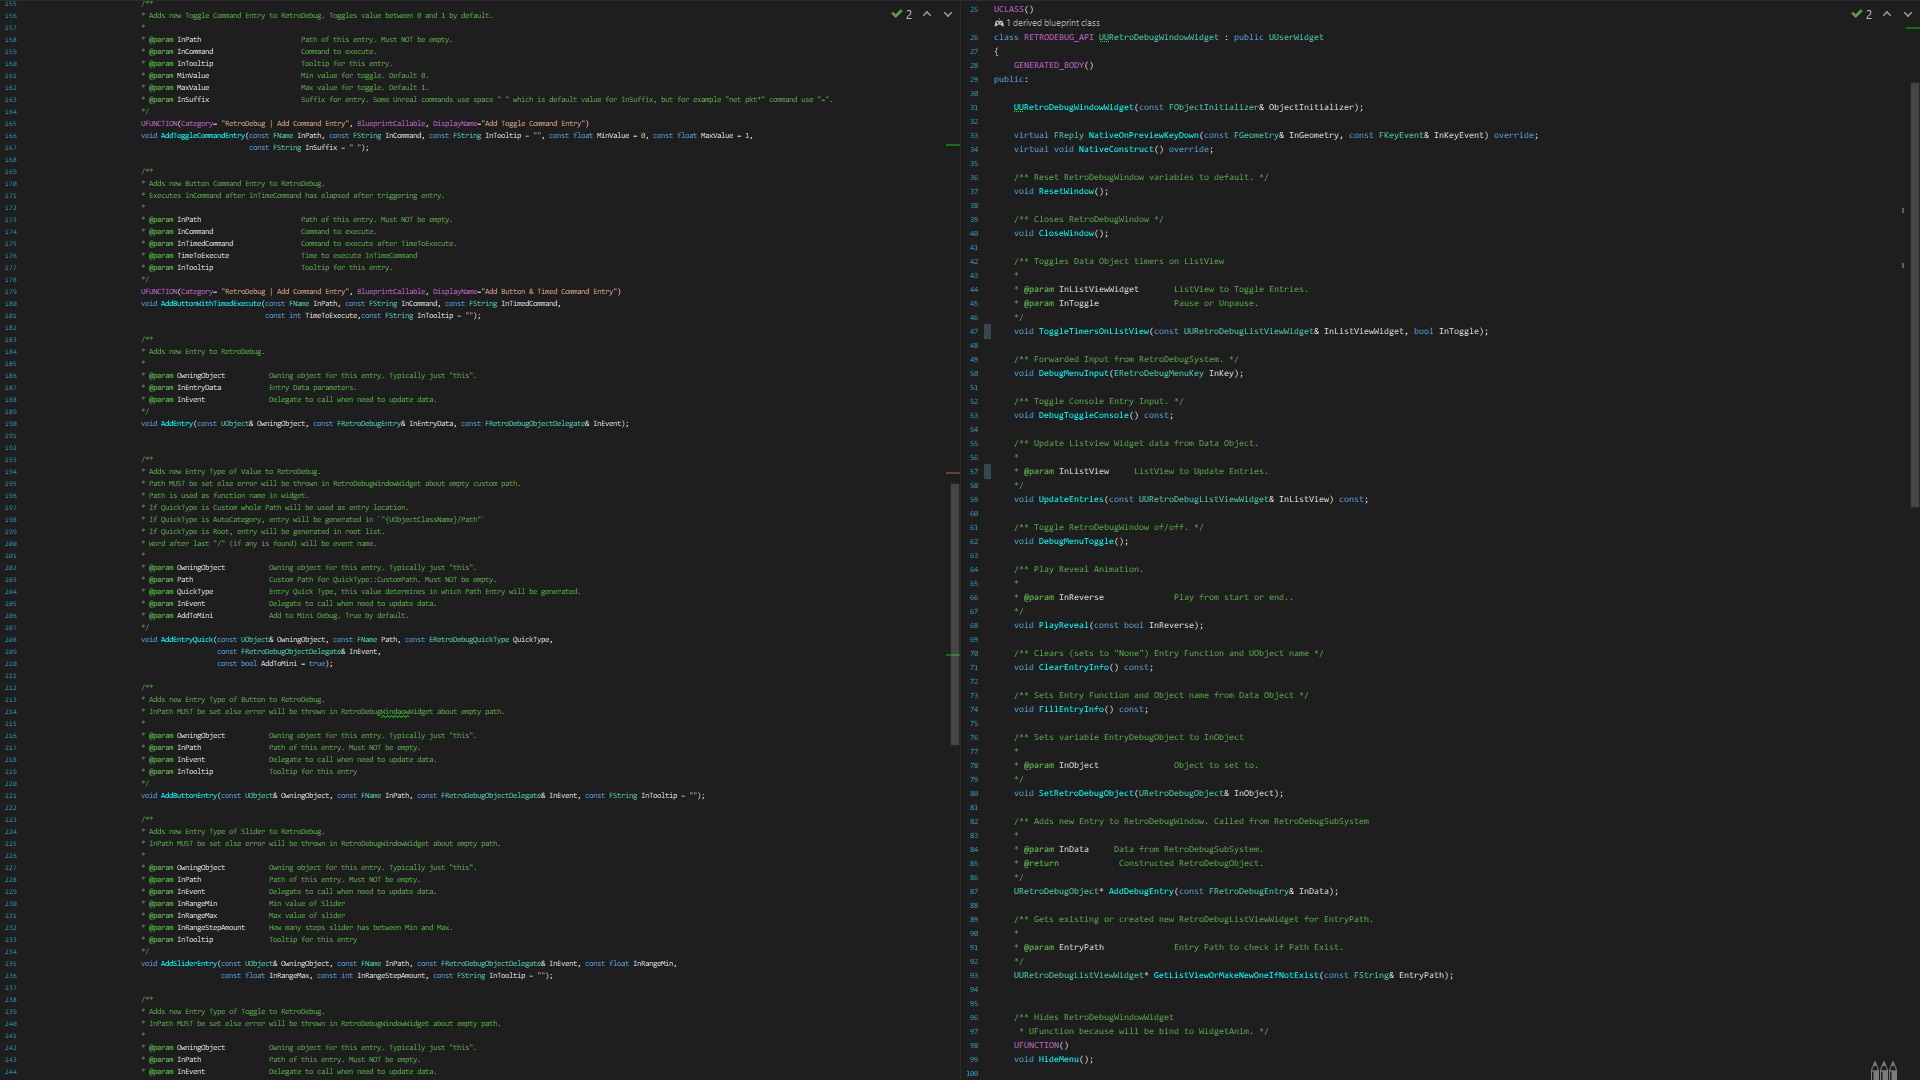Screen dimensions: 1920x1080
Task: Click the green inspections checkmark above the left pane
Action: click(x=897, y=15)
